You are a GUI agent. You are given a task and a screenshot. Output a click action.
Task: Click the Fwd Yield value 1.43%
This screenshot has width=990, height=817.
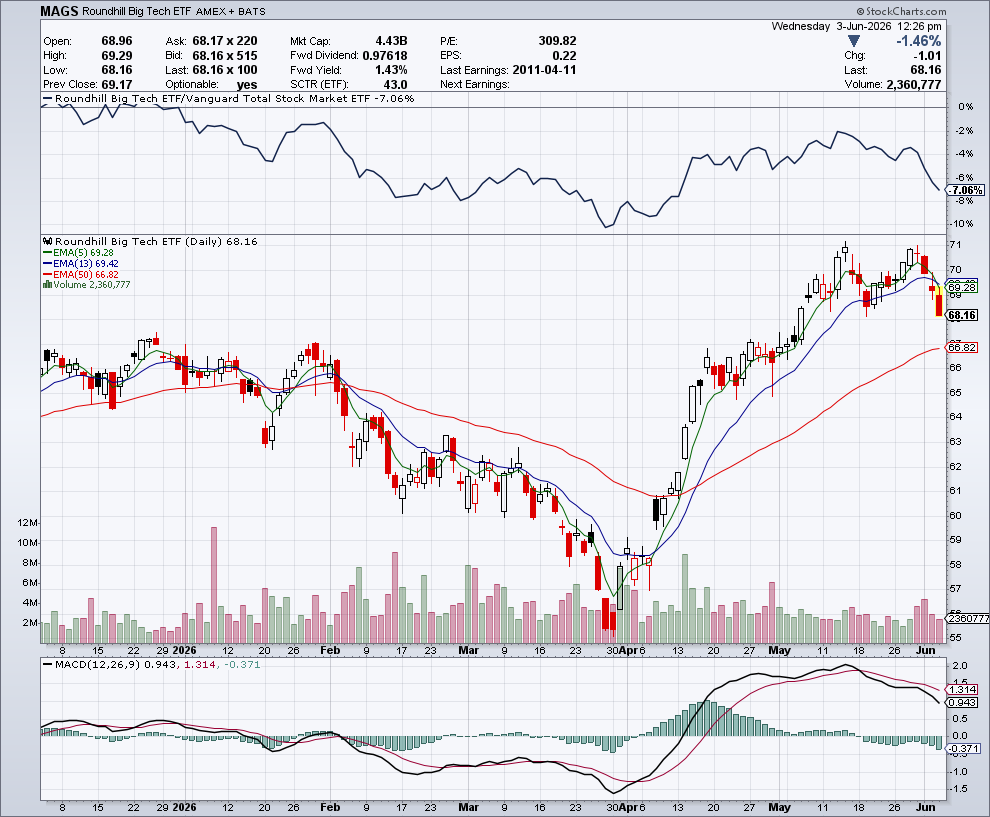coord(391,70)
